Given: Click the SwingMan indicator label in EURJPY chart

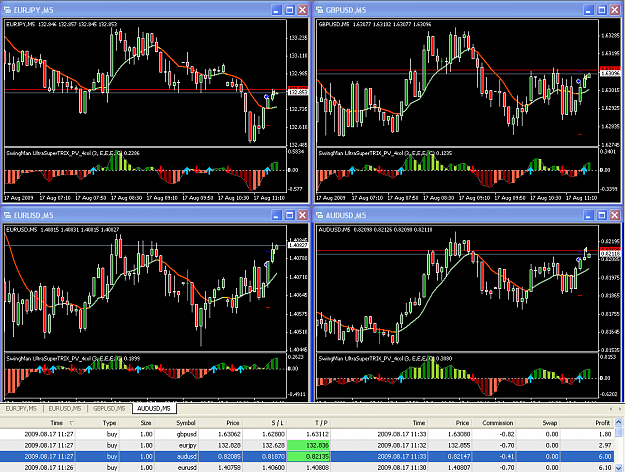Looking at the screenshot, I should click(x=73, y=153).
